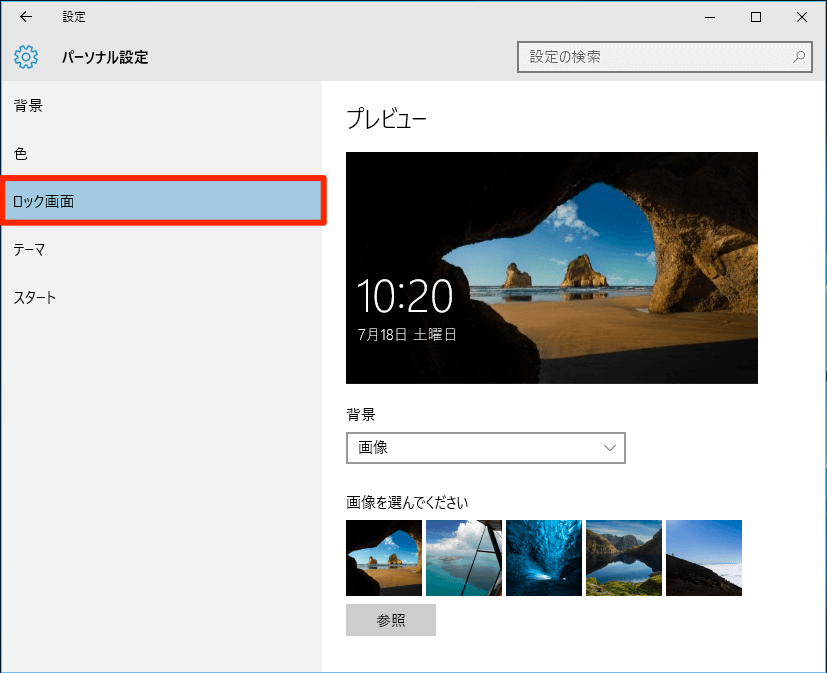827x673 pixels.
Task: Click the settings gear icon
Action: coord(26,57)
